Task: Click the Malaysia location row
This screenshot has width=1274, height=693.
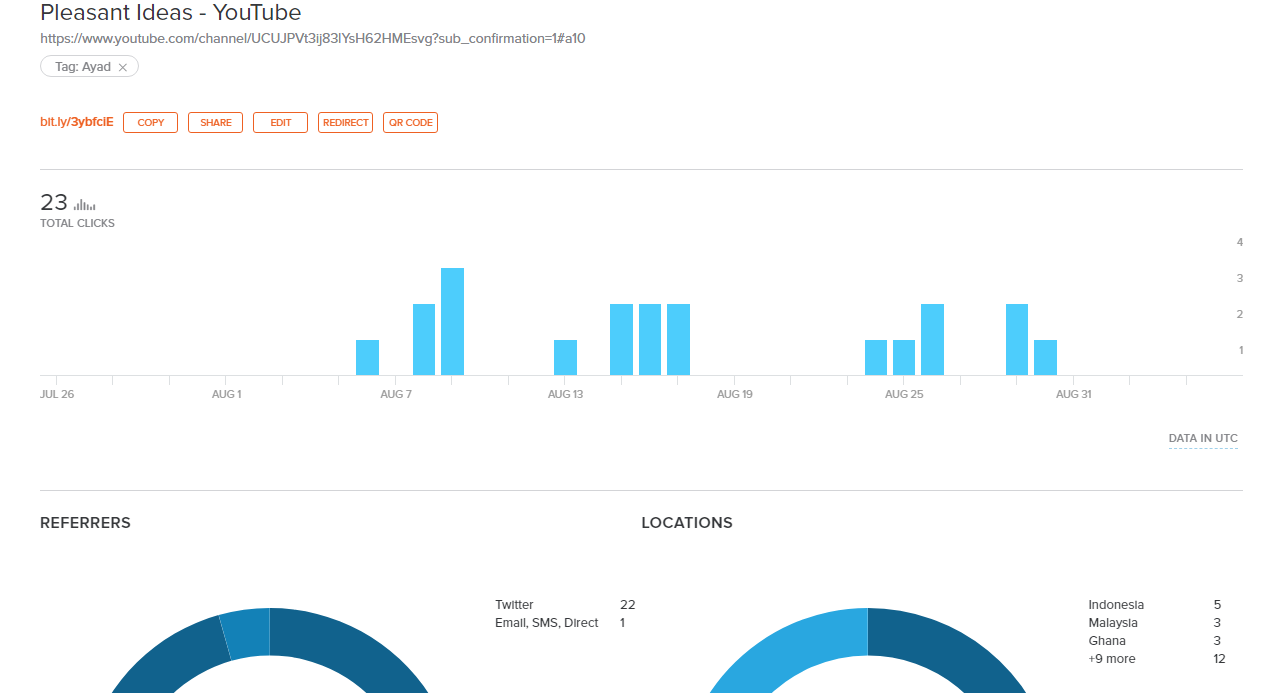Action: (1155, 622)
